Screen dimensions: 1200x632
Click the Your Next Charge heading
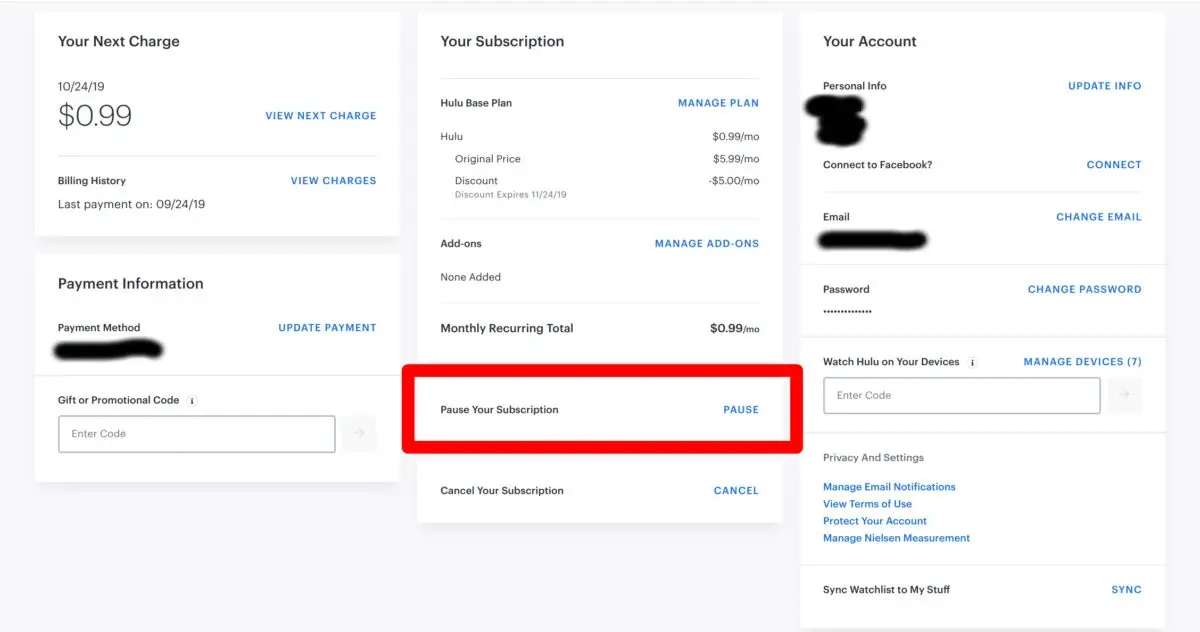(119, 42)
